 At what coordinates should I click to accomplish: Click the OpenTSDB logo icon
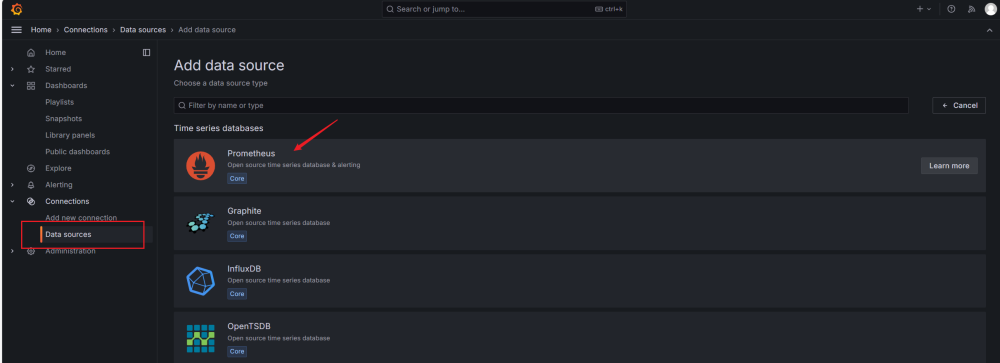point(200,338)
